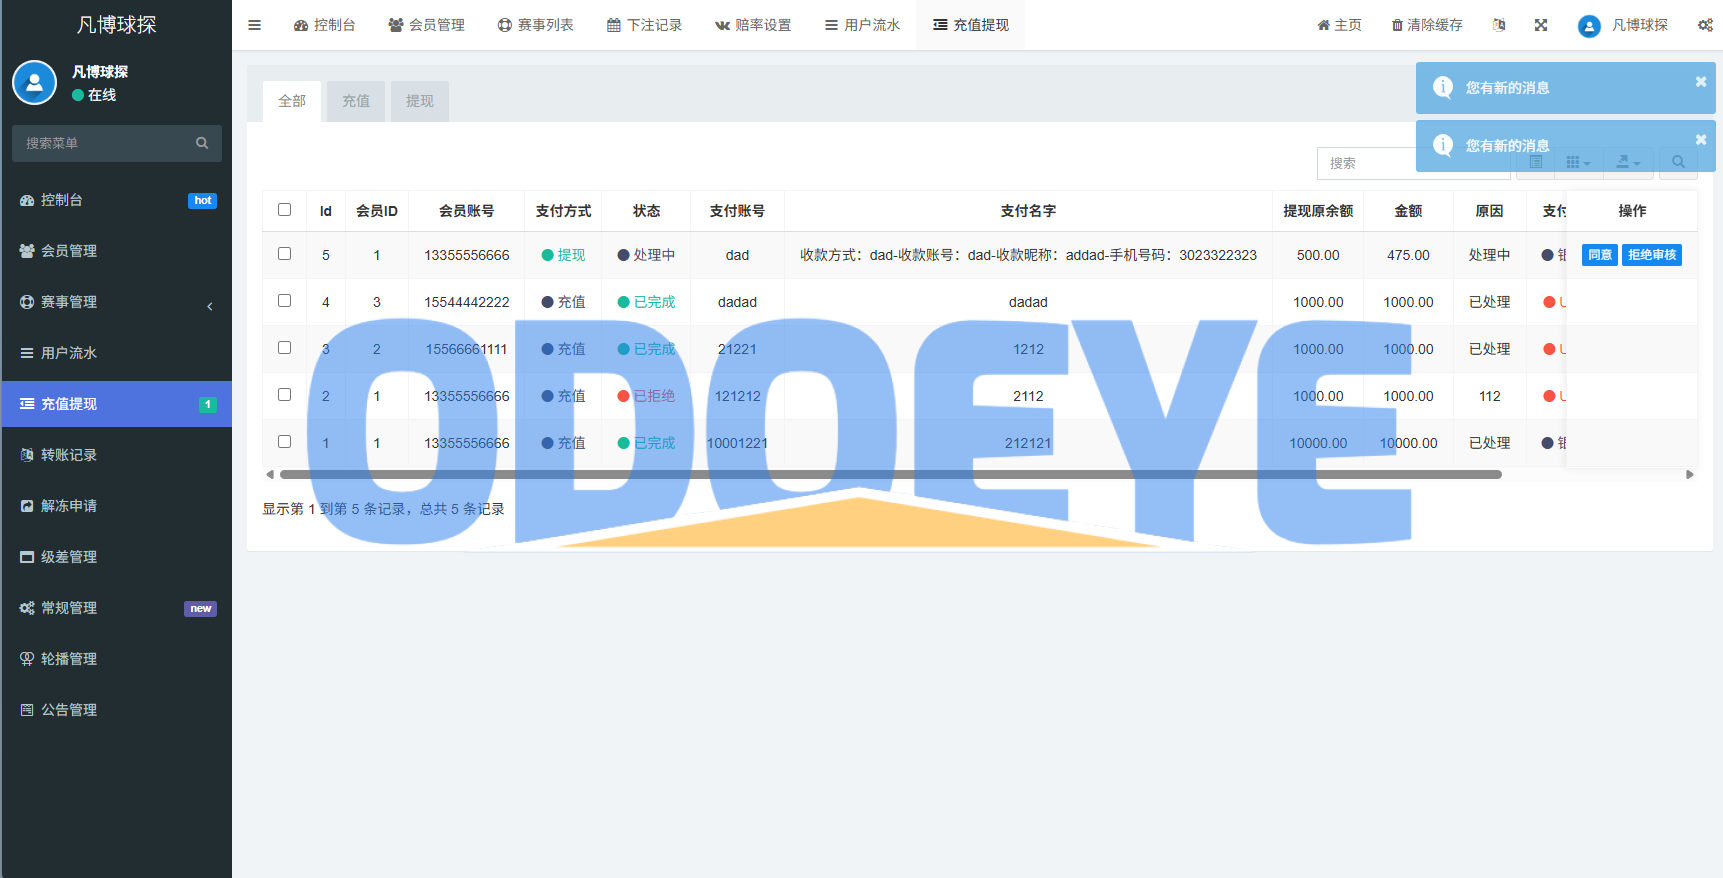Image resolution: width=1723 pixels, height=878 pixels.
Task: Open 轮播管理 in the left sidebar
Action: coord(117,659)
